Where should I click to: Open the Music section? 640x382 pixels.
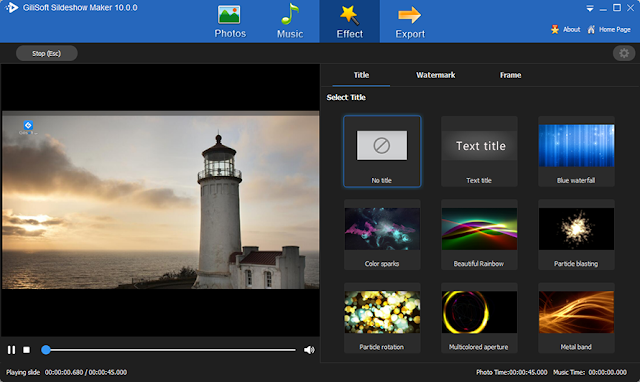coord(290,22)
